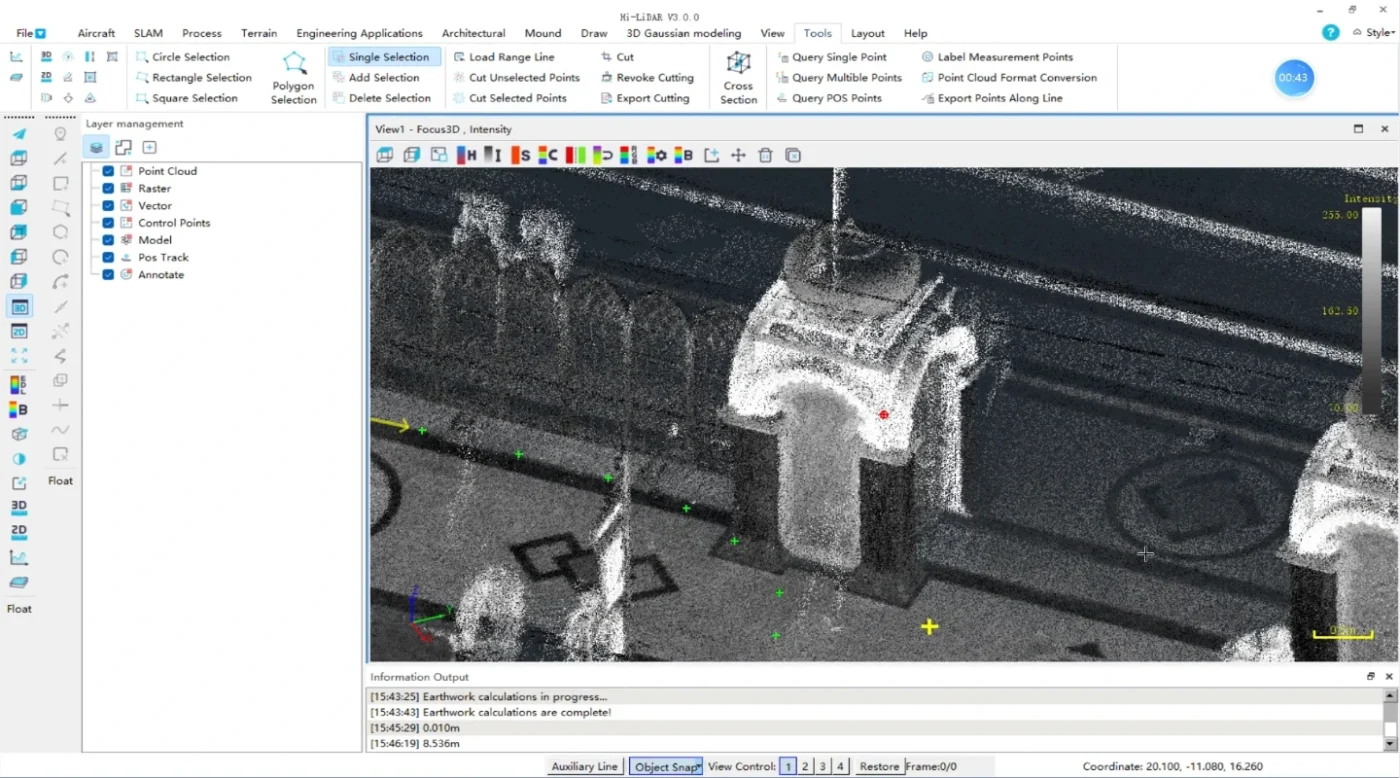Screen dimensions: 1400x778
Task: Select view control number 4
Action: 840,766
